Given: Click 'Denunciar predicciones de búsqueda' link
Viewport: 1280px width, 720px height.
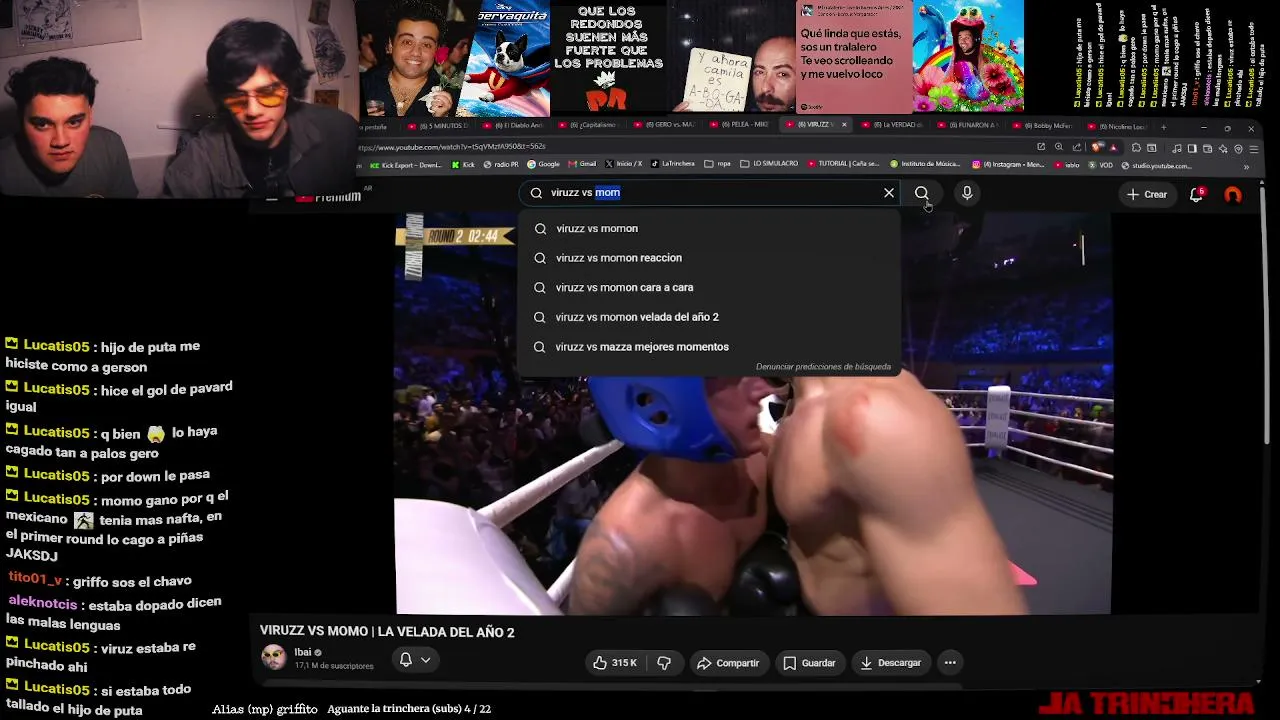Looking at the screenshot, I should click(823, 367).
